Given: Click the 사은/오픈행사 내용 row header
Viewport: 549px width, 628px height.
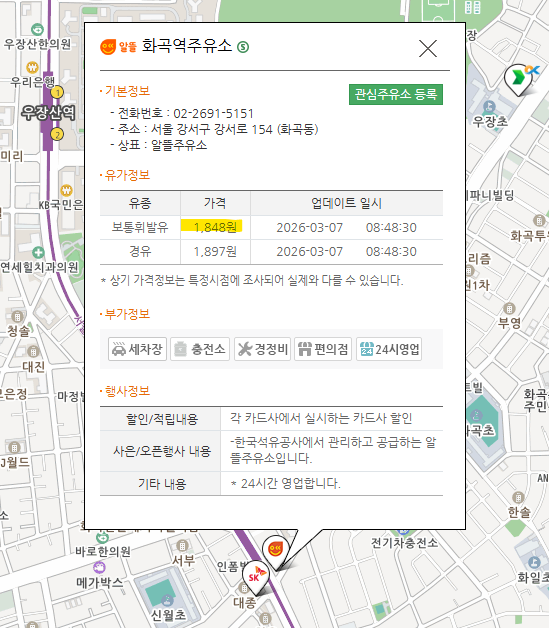Looking at the screenshot, I should (162, 451).
